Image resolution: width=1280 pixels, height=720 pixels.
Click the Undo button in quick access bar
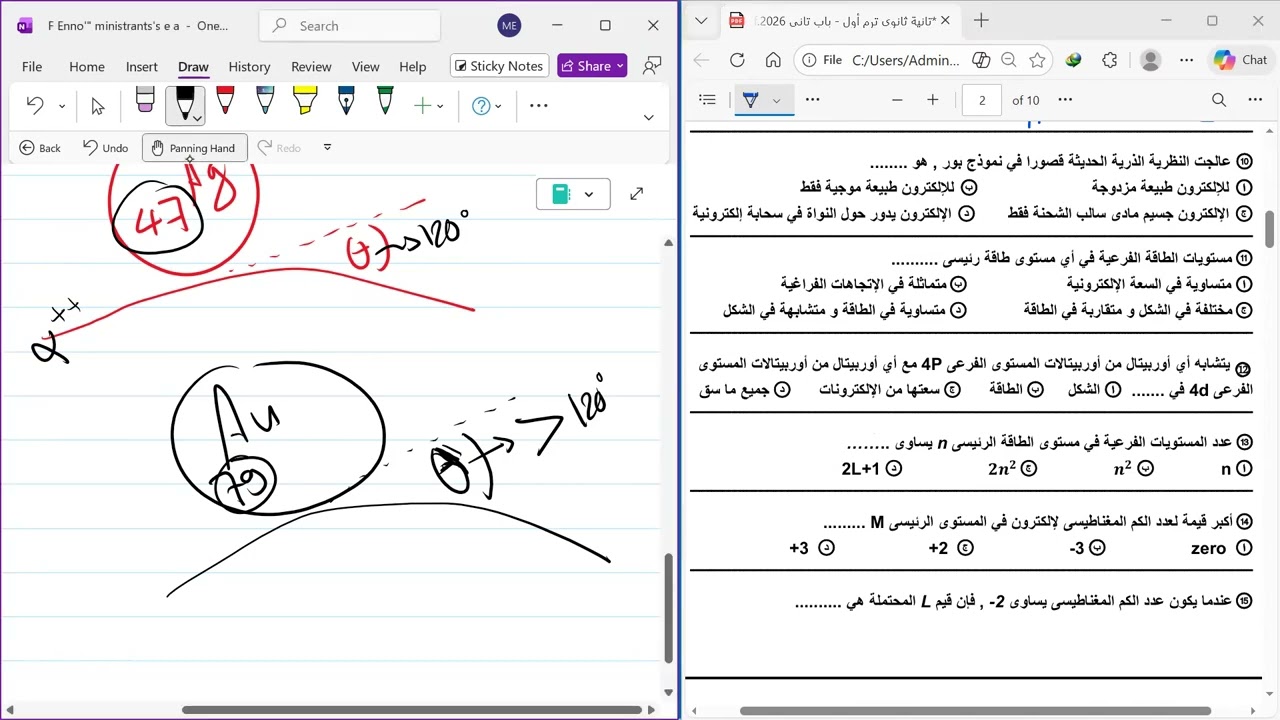tap(105, 148)
